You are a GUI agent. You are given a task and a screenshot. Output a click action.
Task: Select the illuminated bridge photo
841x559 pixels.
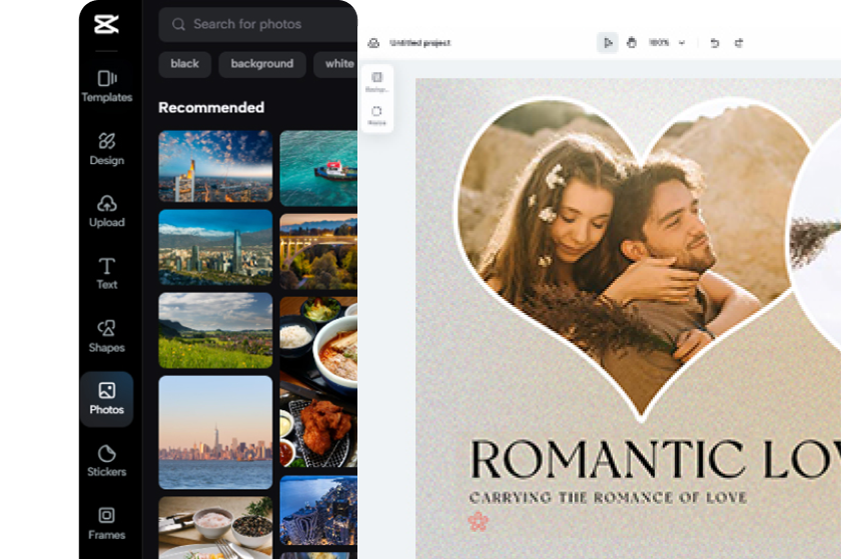[x=319, y=252]
